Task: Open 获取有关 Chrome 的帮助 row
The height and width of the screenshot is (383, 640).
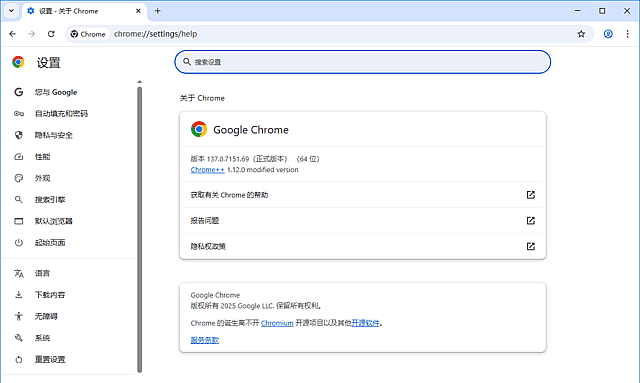Action: coord(362,195)
